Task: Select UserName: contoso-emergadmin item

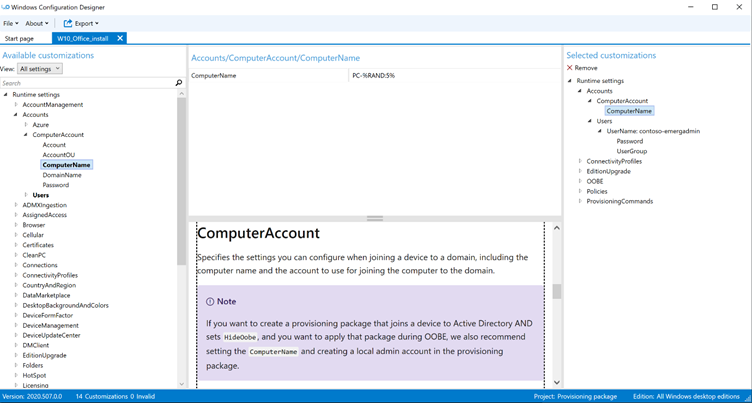Action: click(x=653, y=131)
